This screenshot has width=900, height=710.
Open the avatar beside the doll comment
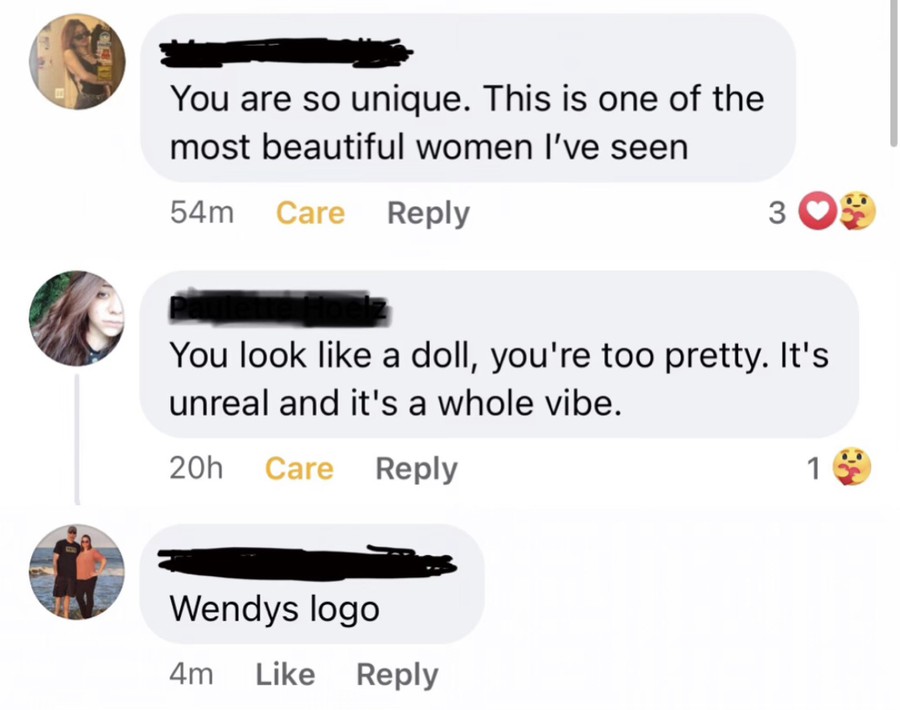click(76, 318)
